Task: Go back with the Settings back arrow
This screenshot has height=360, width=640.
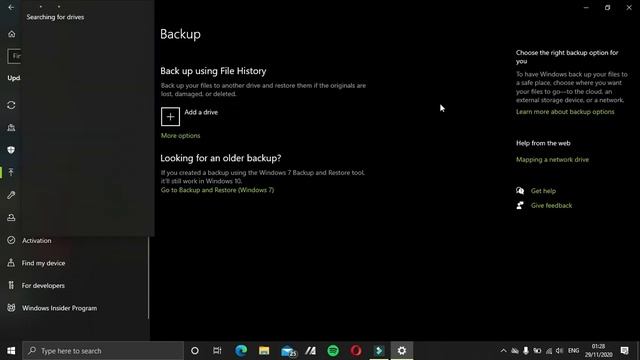Action: 11,7
